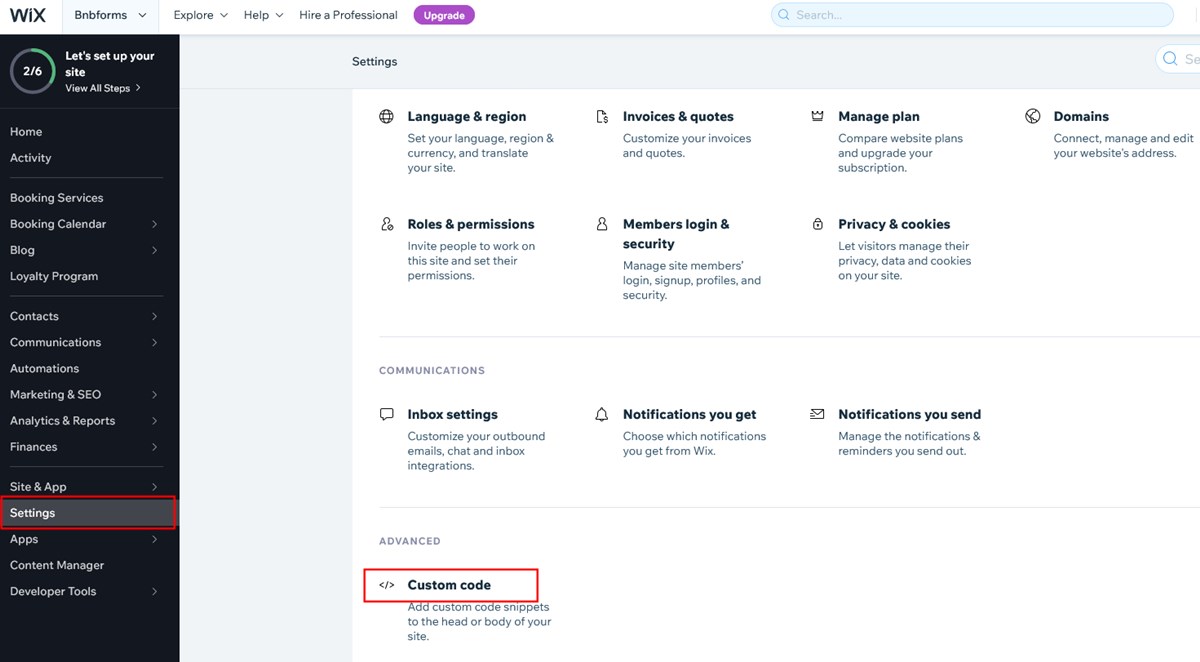Image resolution: width=1200 pixels, height=662 pixels.
Task: Open Custom code settings
Action: tap(449, 585)
